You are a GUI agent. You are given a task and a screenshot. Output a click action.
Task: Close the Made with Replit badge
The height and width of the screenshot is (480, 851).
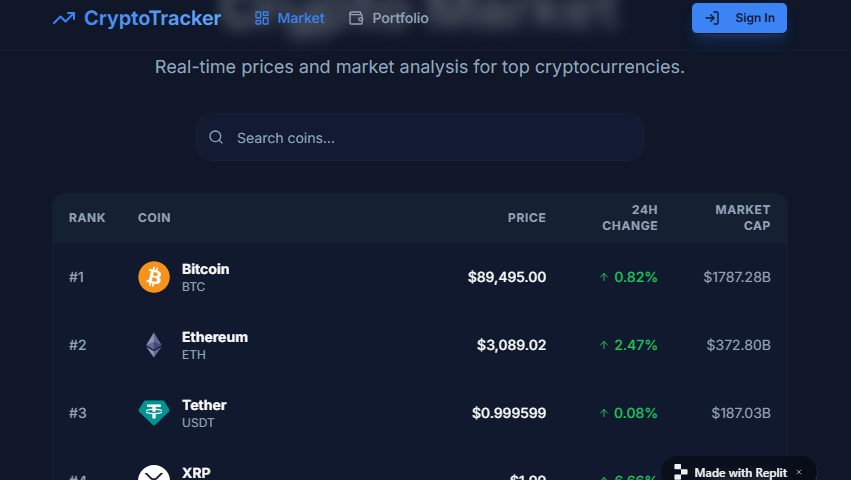click(798, 472)
